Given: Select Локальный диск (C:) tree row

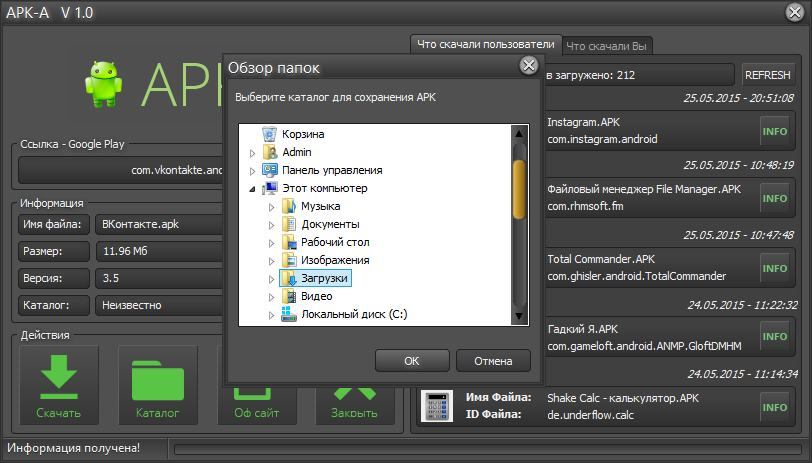Looking at the screenshot, I should click(x=354, y=314).
